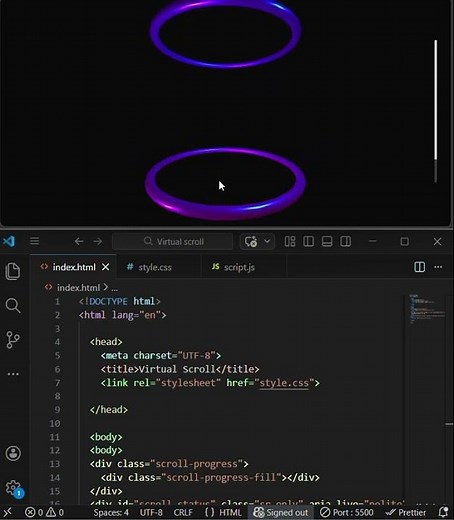Click the Prettier status bar item
This screenshot has height=520, width=454.
(405, 512)
